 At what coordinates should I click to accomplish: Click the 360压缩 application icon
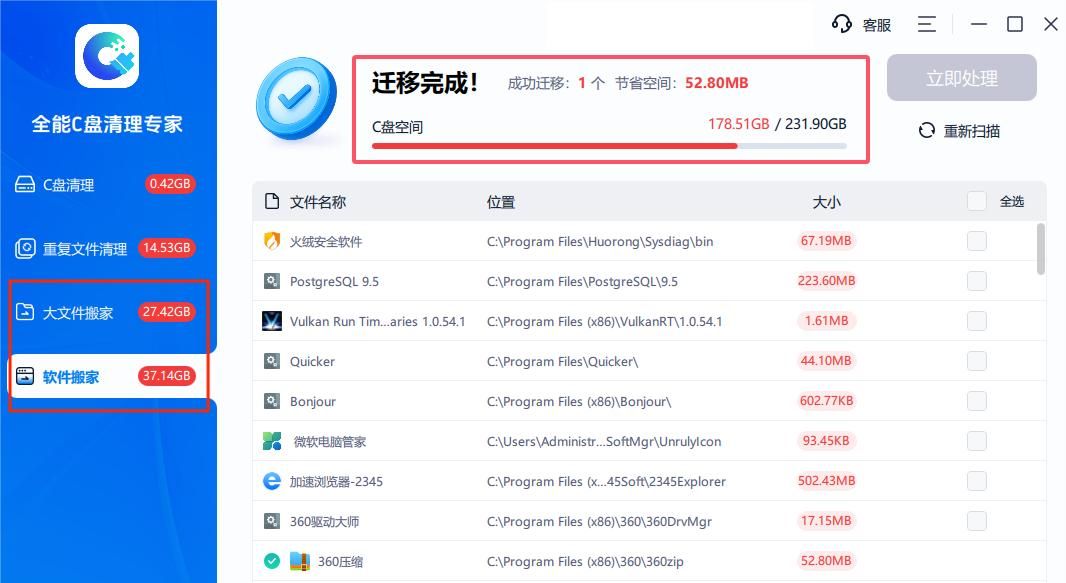point(299,561)
